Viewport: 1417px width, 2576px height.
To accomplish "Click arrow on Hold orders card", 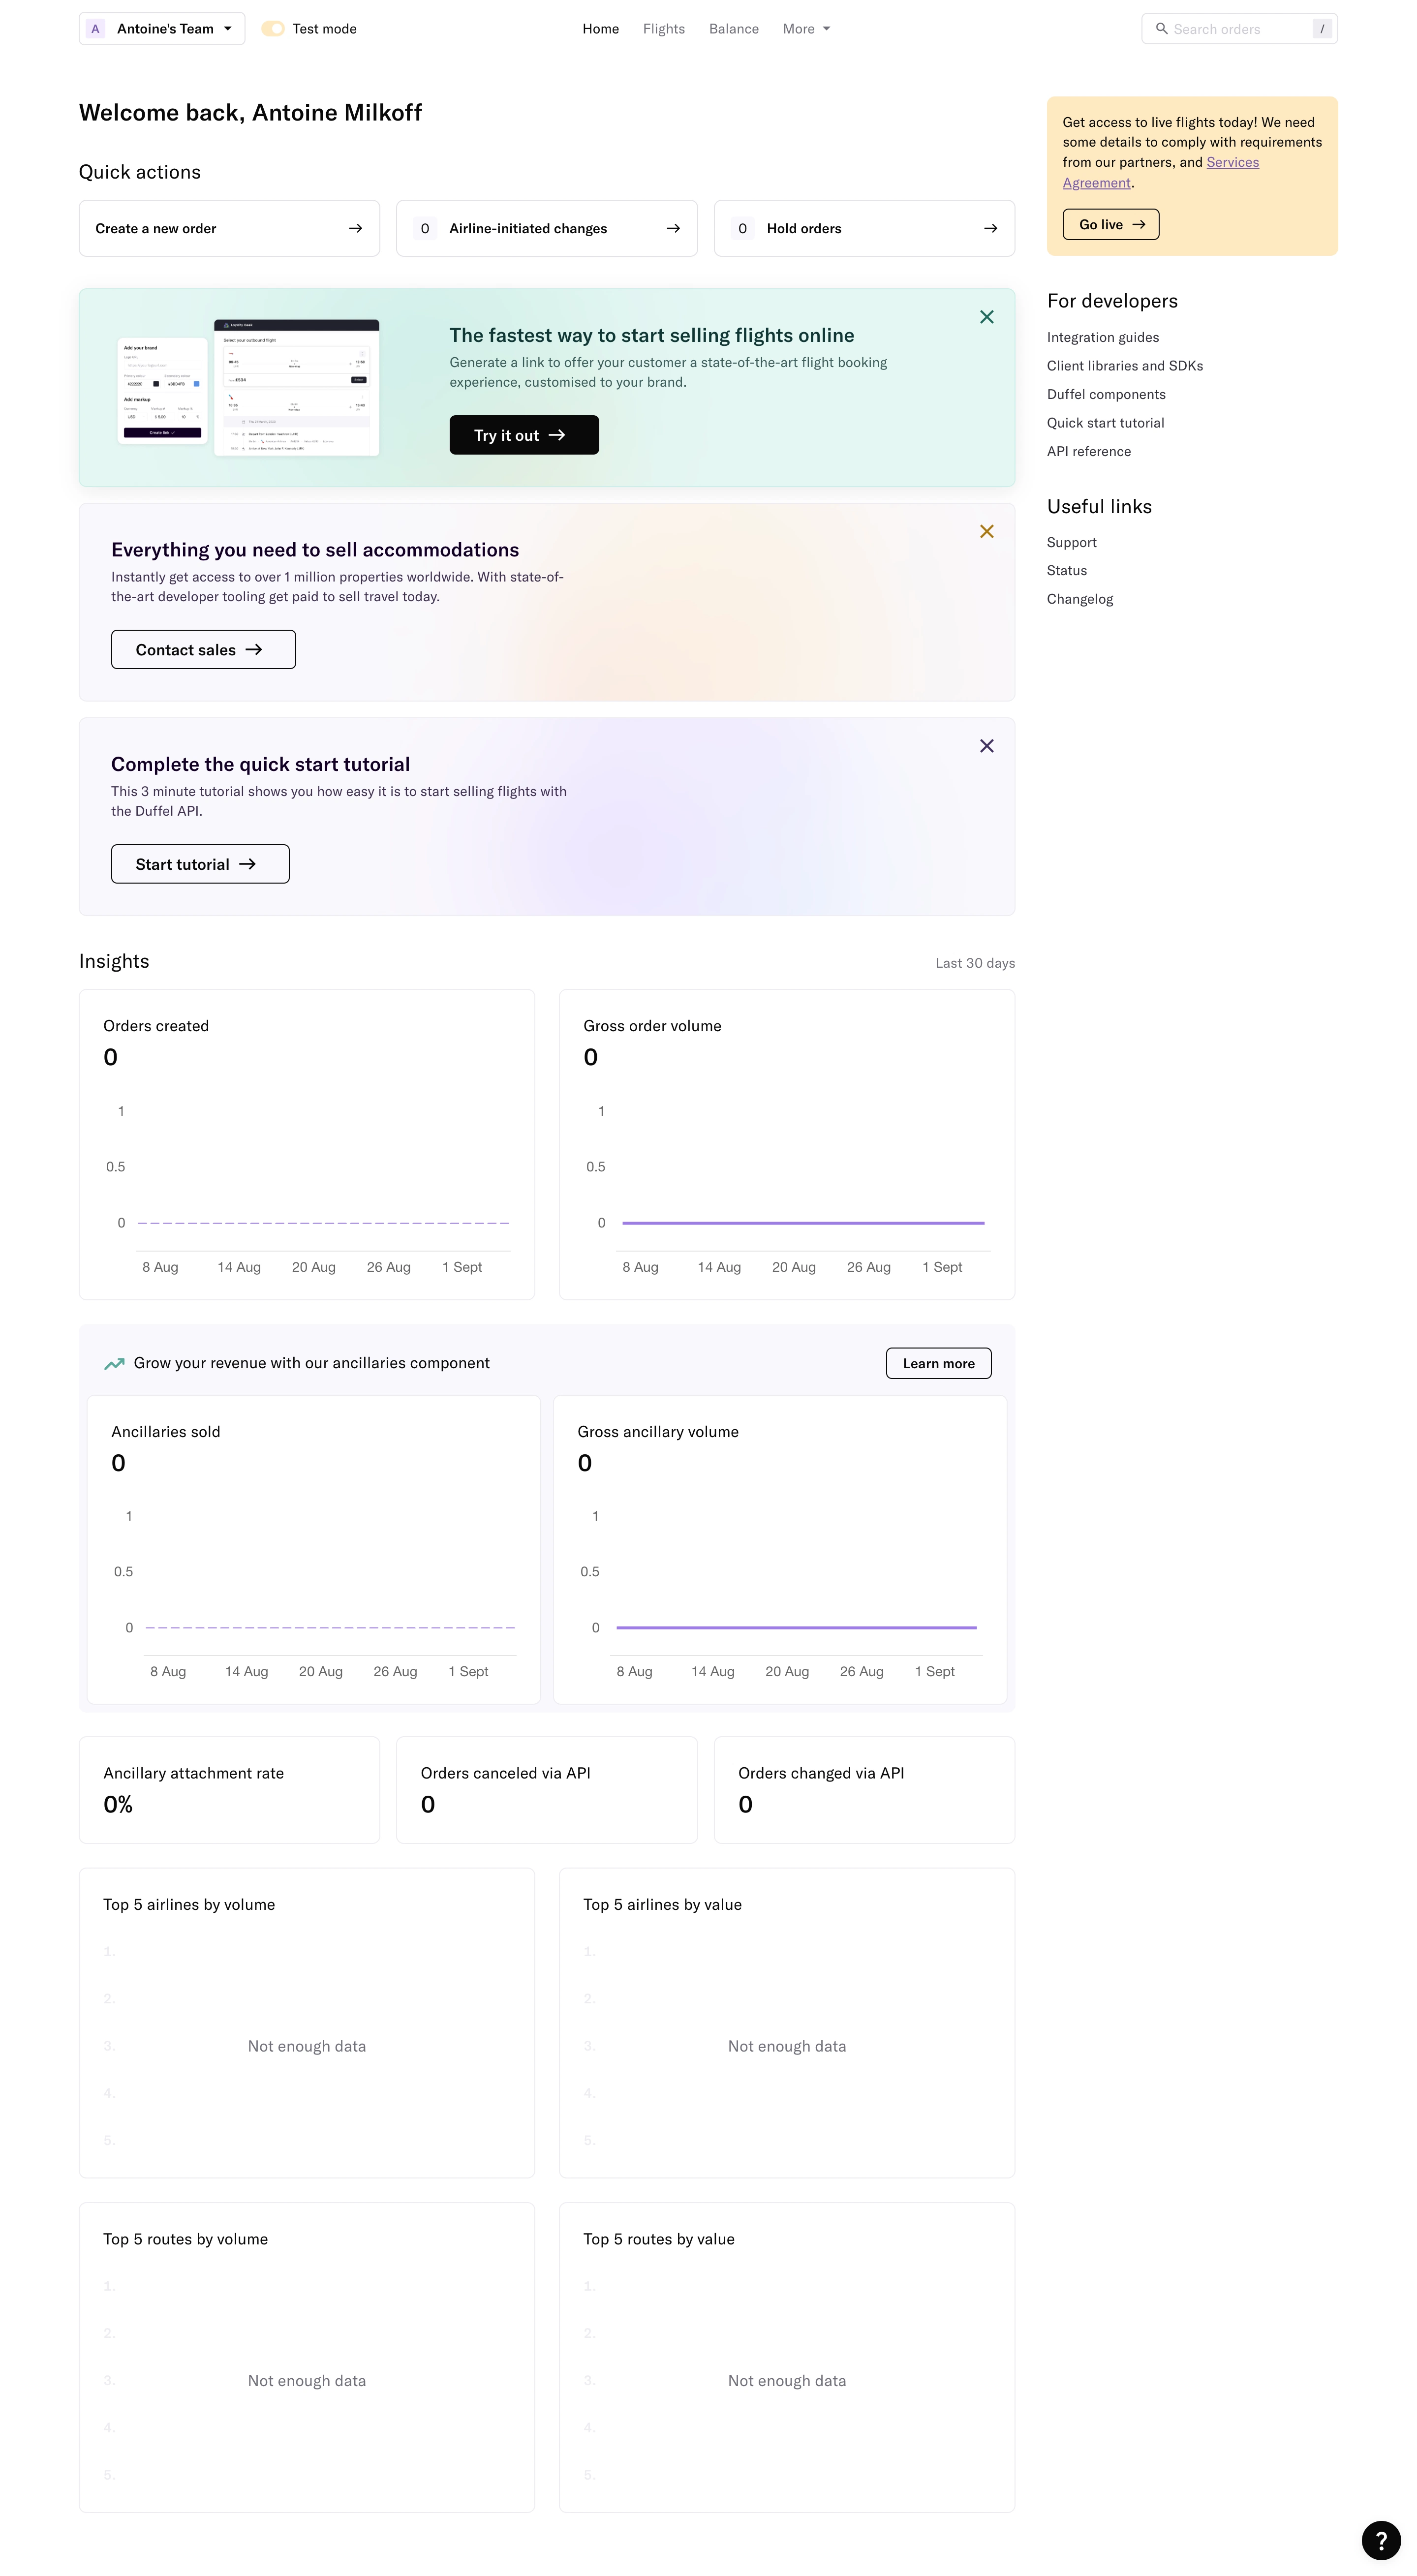I will pyautogui.click(x=990, y=229).
